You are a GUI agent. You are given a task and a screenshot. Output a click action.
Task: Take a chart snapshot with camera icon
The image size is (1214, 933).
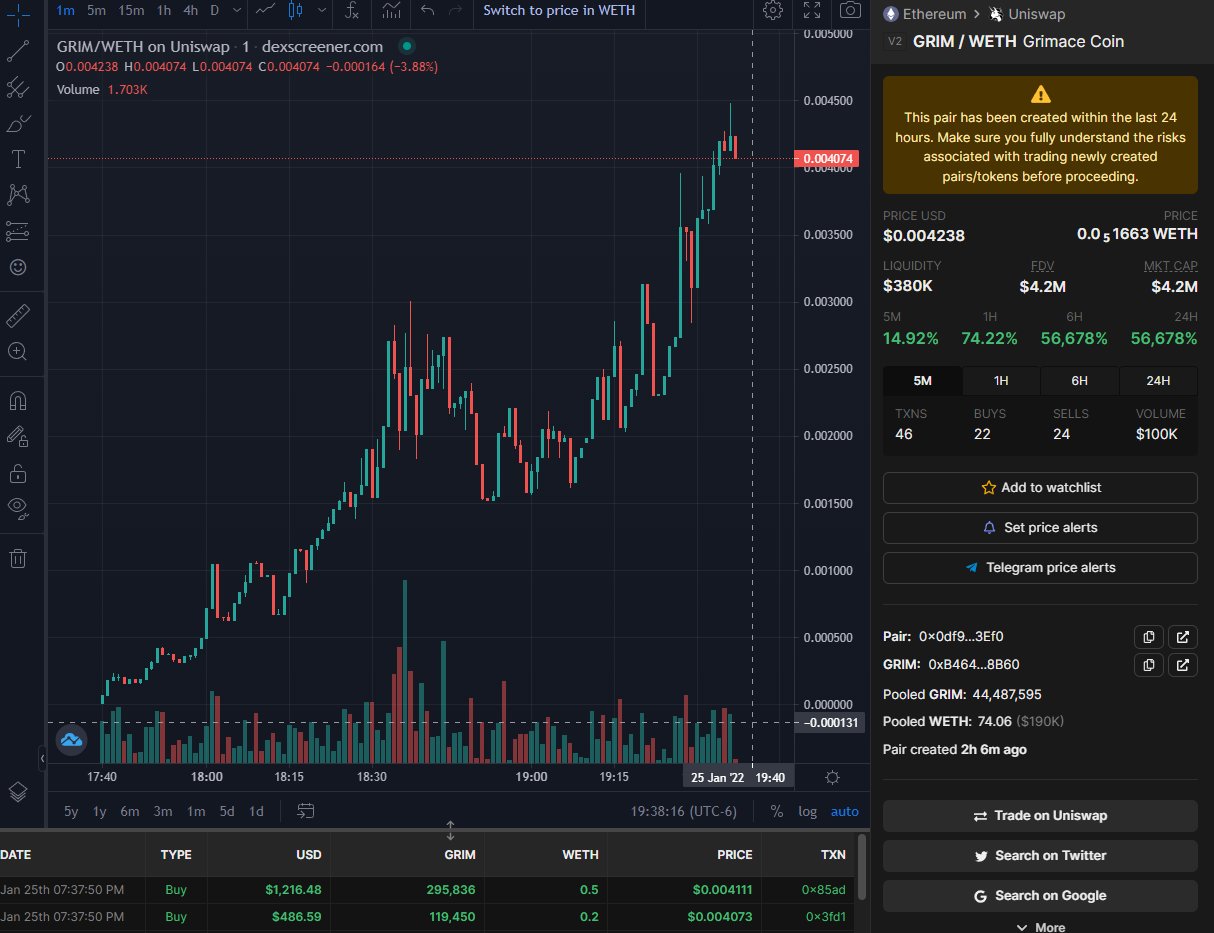pos(850,11)
